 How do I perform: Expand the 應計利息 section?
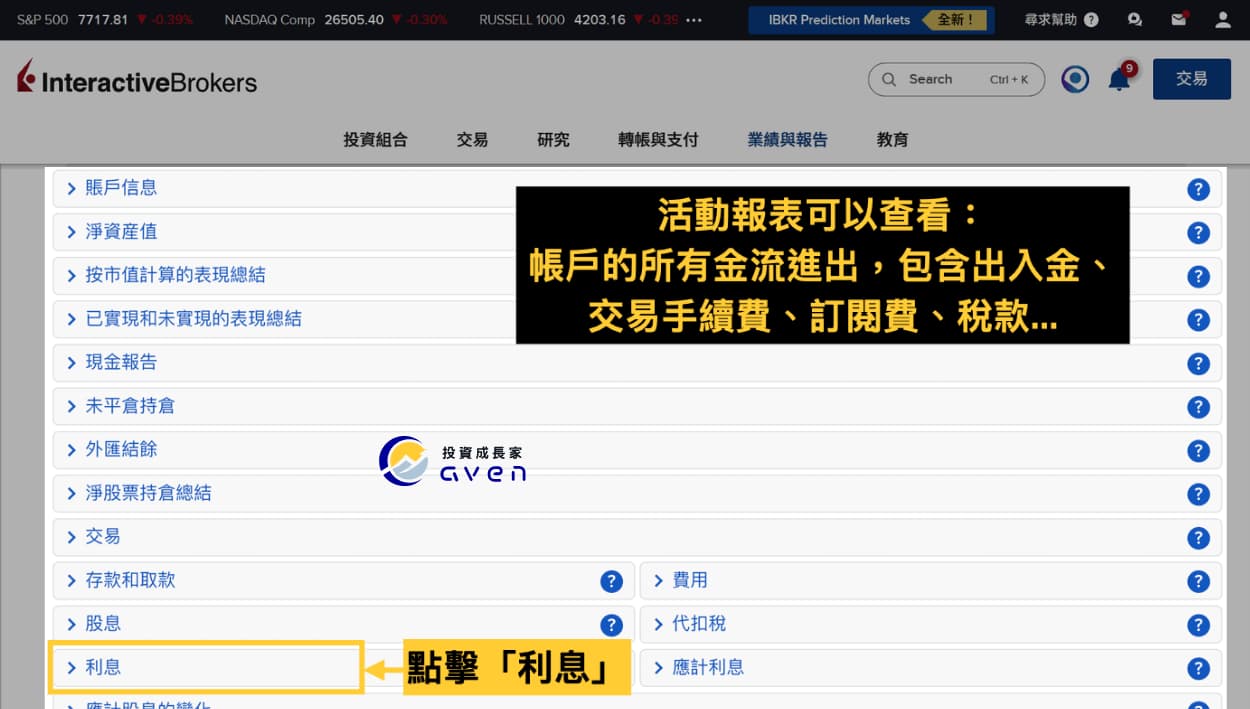931,667
